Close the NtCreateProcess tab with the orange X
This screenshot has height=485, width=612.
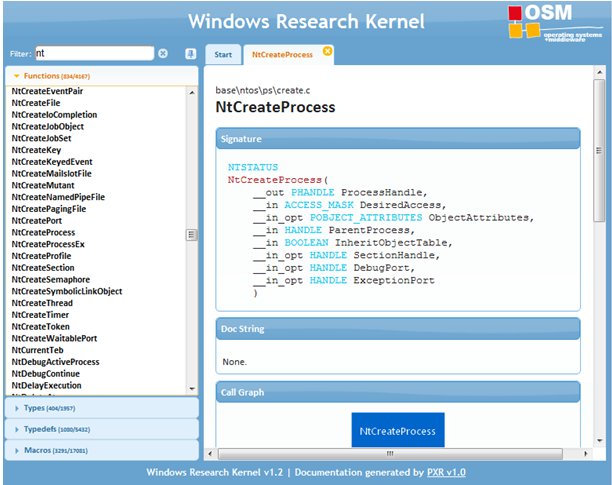[328, 51]
